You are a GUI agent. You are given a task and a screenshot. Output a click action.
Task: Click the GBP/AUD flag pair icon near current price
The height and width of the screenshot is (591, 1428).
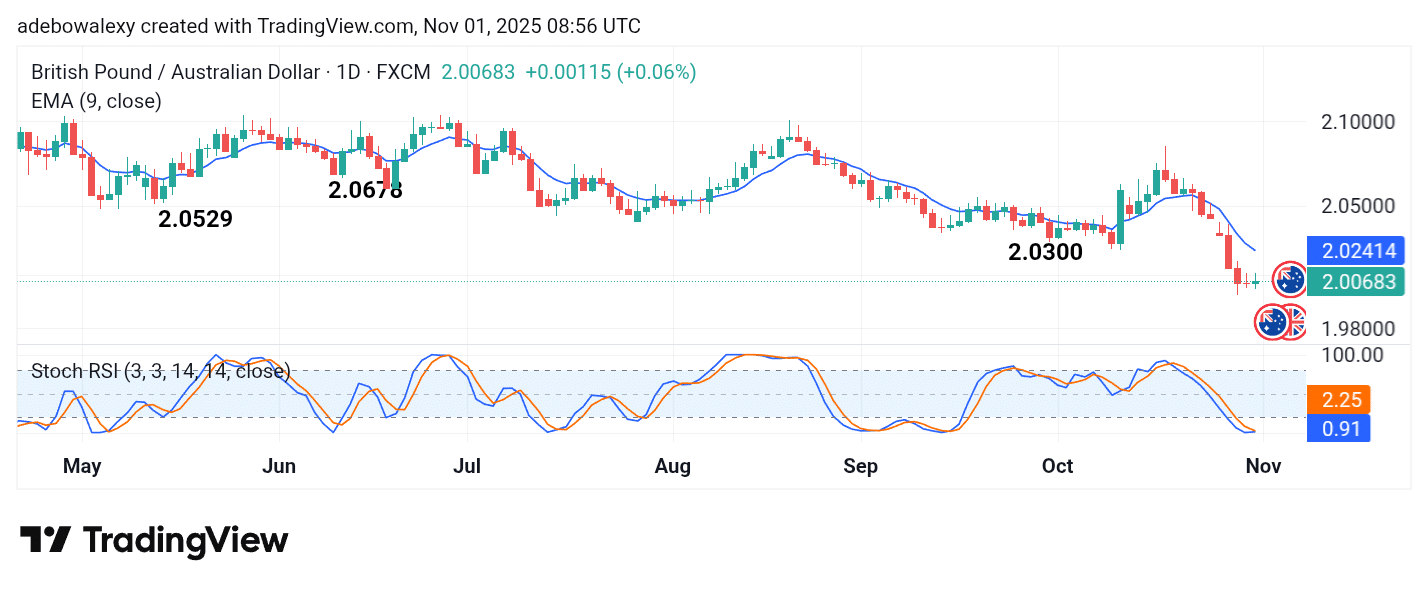(1290, 281)
